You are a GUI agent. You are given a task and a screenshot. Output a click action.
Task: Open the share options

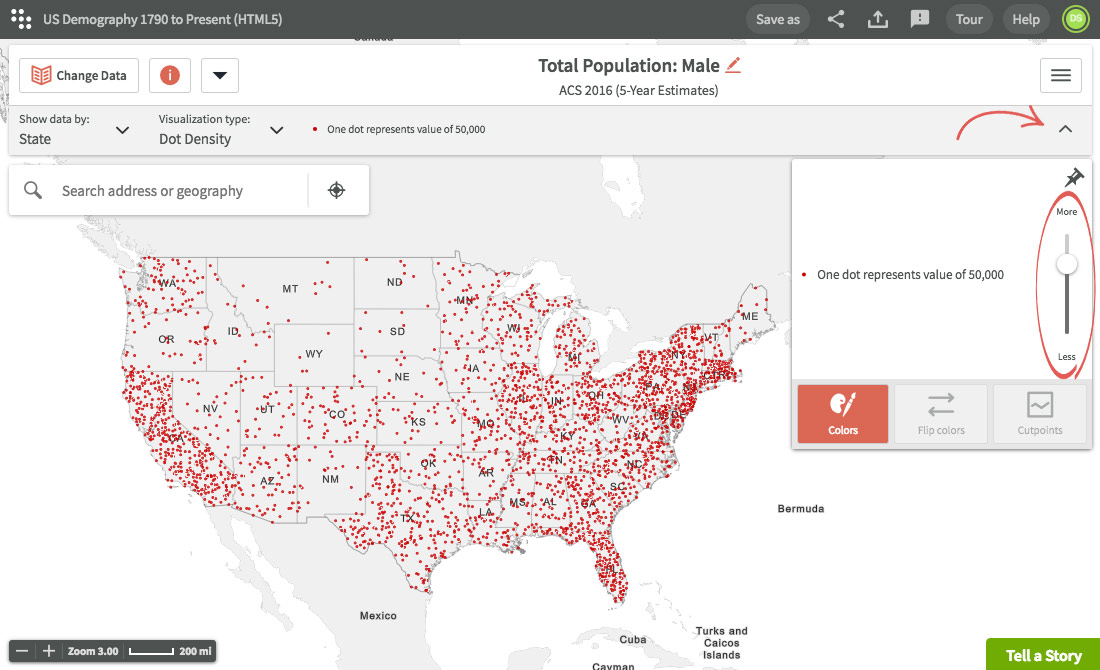835,19
